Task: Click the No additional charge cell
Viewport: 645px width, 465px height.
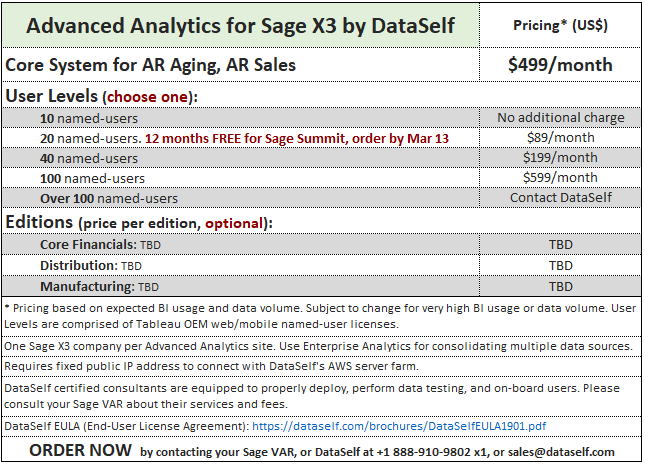Action: (x=560, y=118)
